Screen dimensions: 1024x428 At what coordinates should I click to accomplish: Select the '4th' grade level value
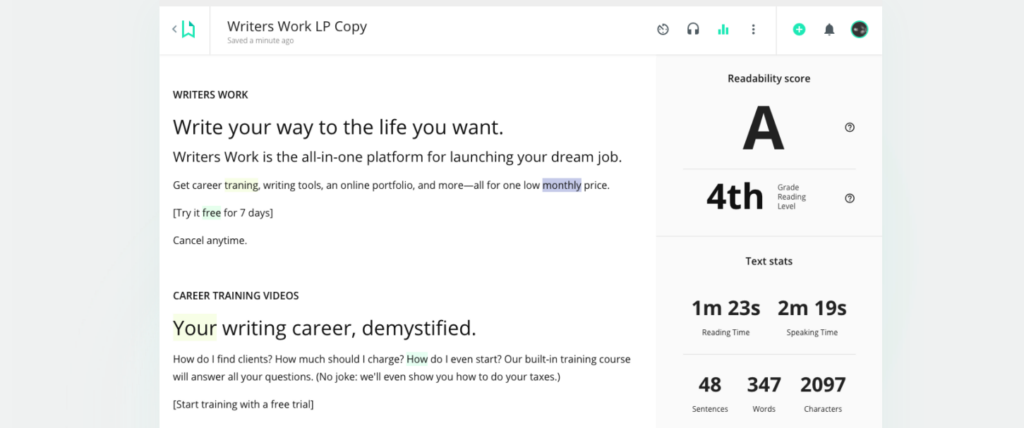[735, 197]
